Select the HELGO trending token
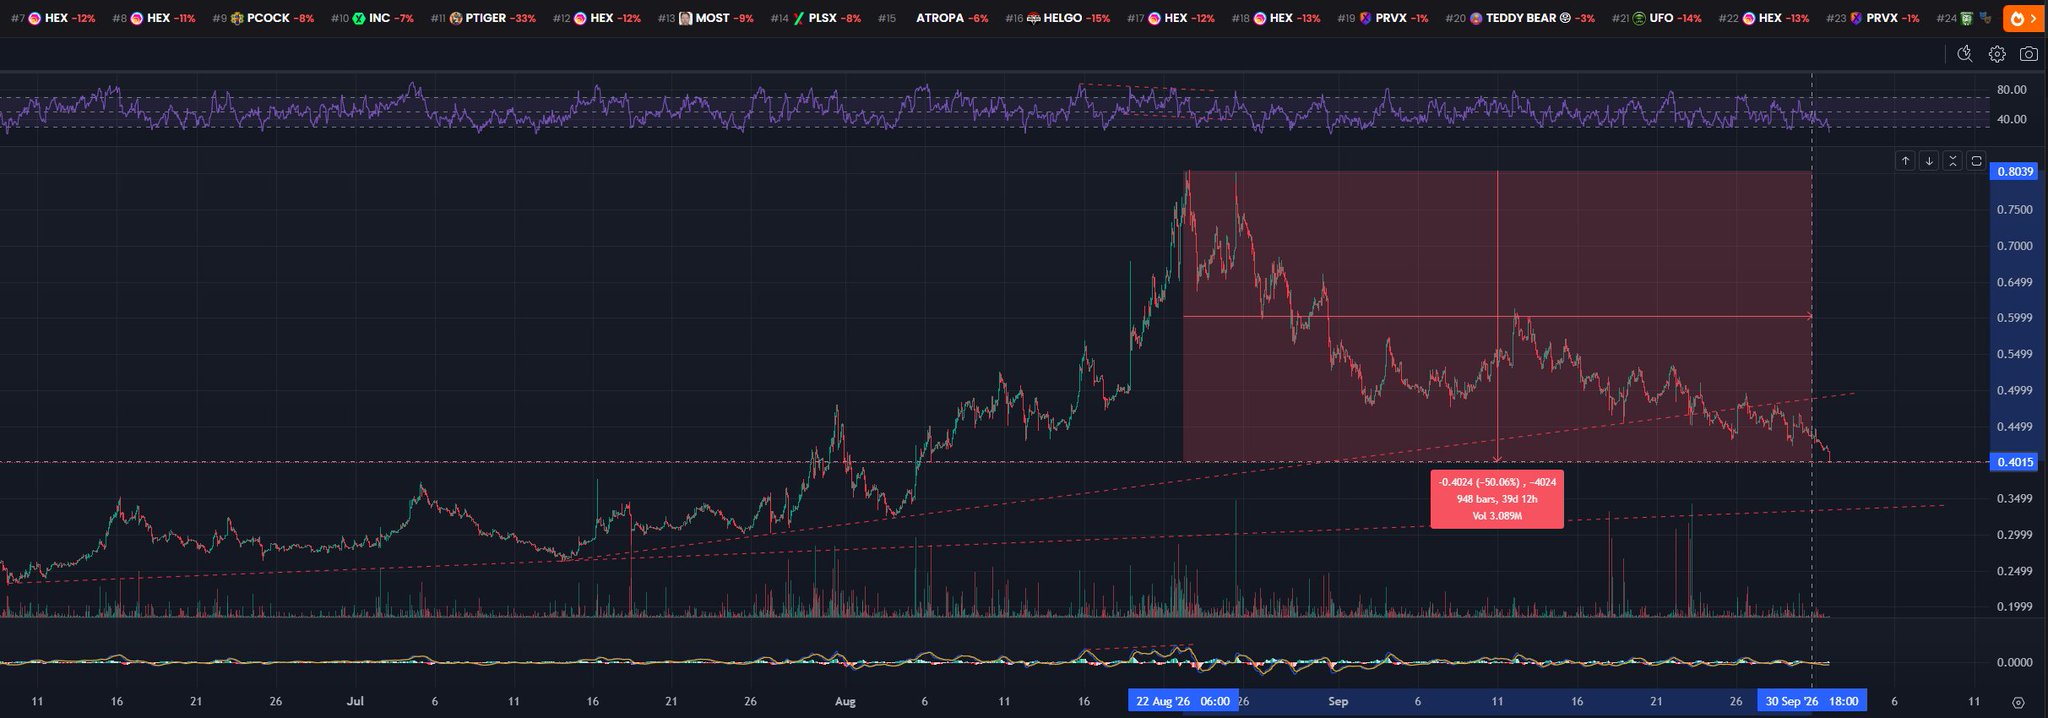 point(1058,18)
